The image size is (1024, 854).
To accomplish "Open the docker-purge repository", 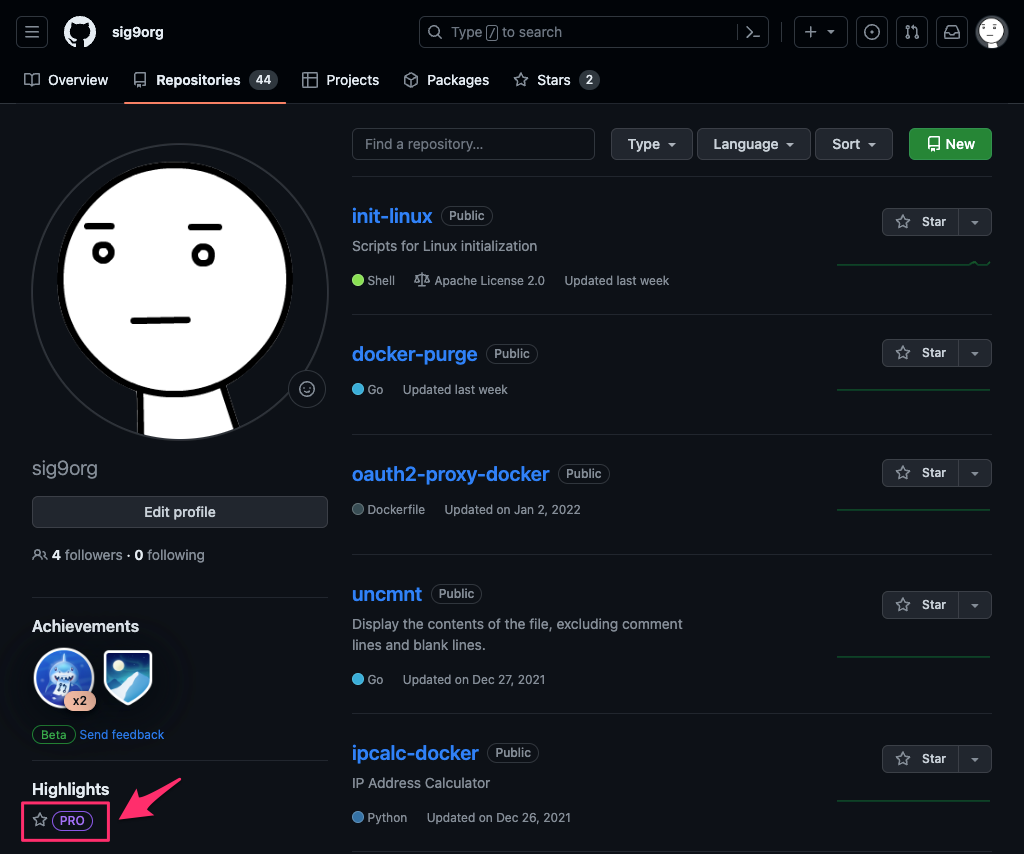I will point(415,354).
